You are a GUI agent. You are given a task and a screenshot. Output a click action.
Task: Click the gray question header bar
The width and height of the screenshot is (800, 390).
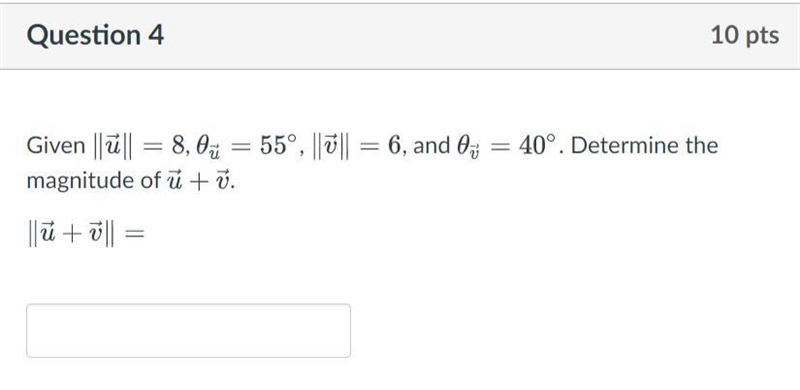[x=400, y=36]
